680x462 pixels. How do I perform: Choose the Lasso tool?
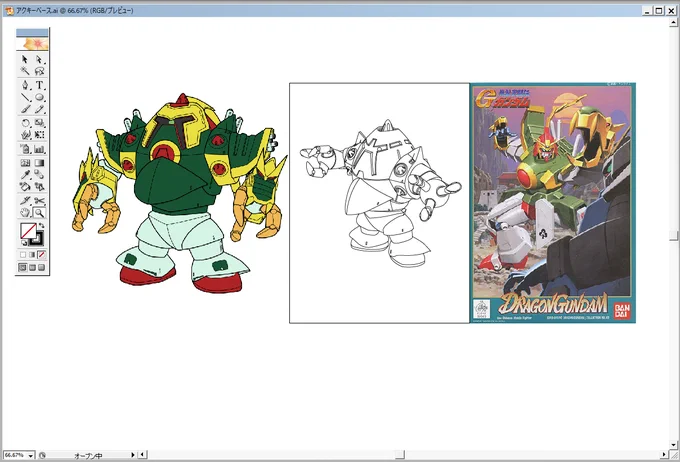pos(39,71)
